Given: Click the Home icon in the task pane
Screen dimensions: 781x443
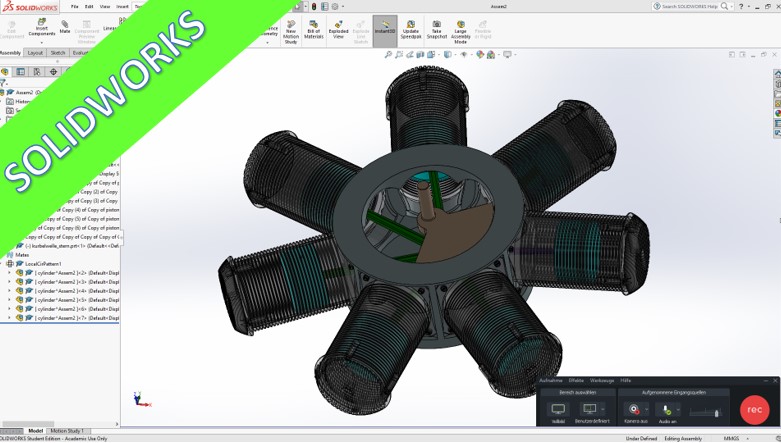Looking at the screenshot, I should (x=777, y=74).
